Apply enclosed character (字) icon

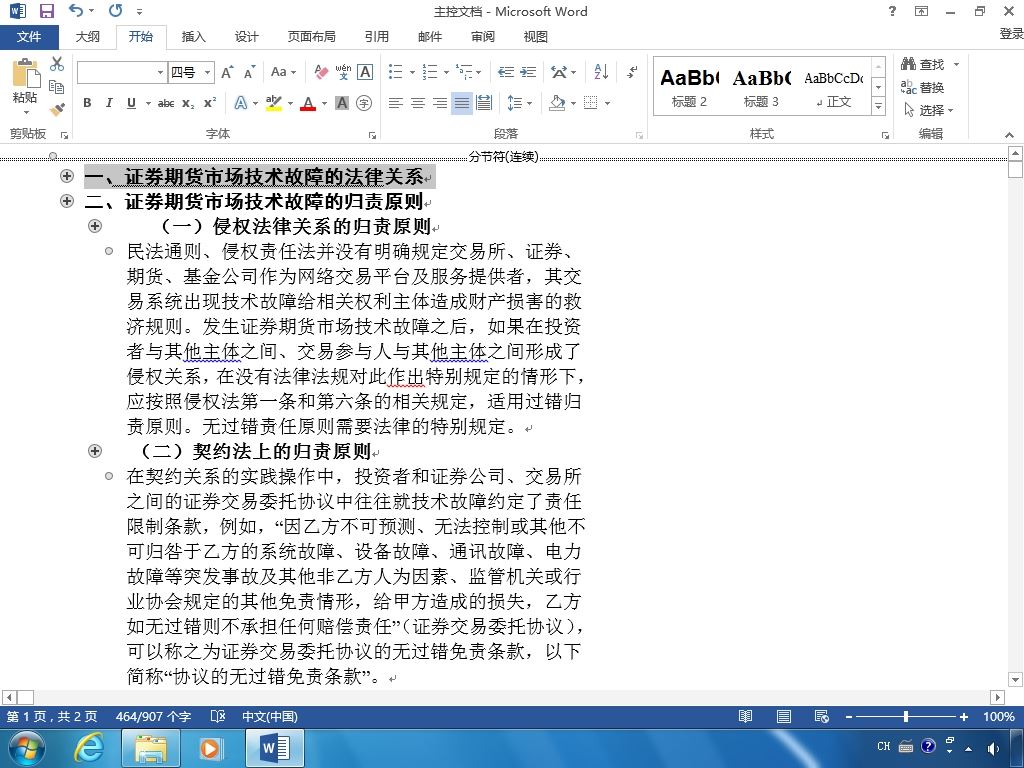[x=364, y=103]
